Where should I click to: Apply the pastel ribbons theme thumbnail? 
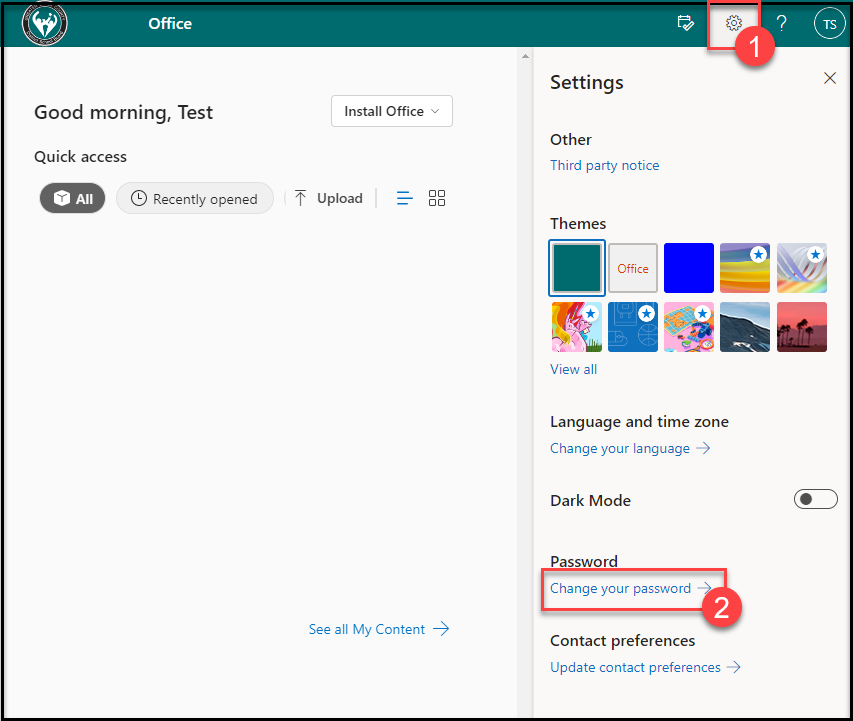[802, 268]
